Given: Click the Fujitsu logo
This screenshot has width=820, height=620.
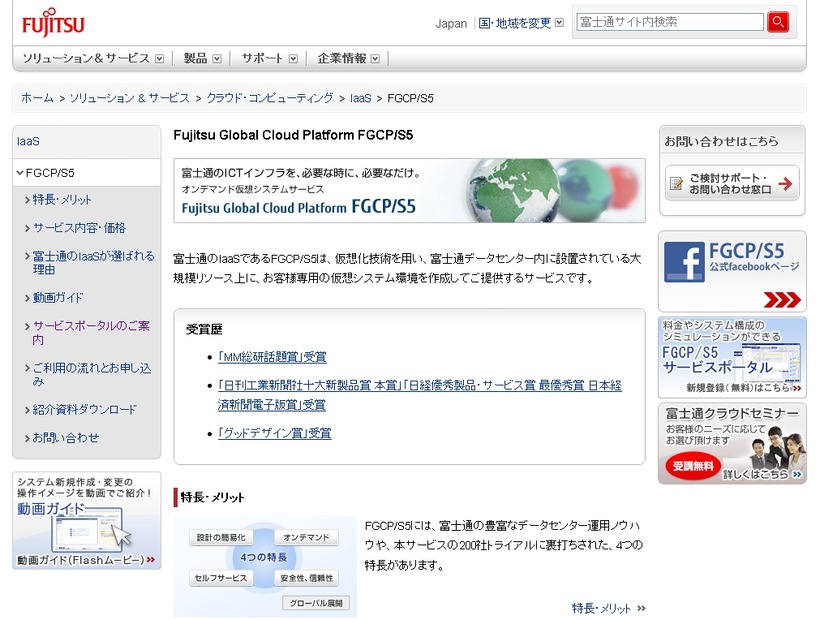Looking at the screenshot, I should click(x=53, y=22).
